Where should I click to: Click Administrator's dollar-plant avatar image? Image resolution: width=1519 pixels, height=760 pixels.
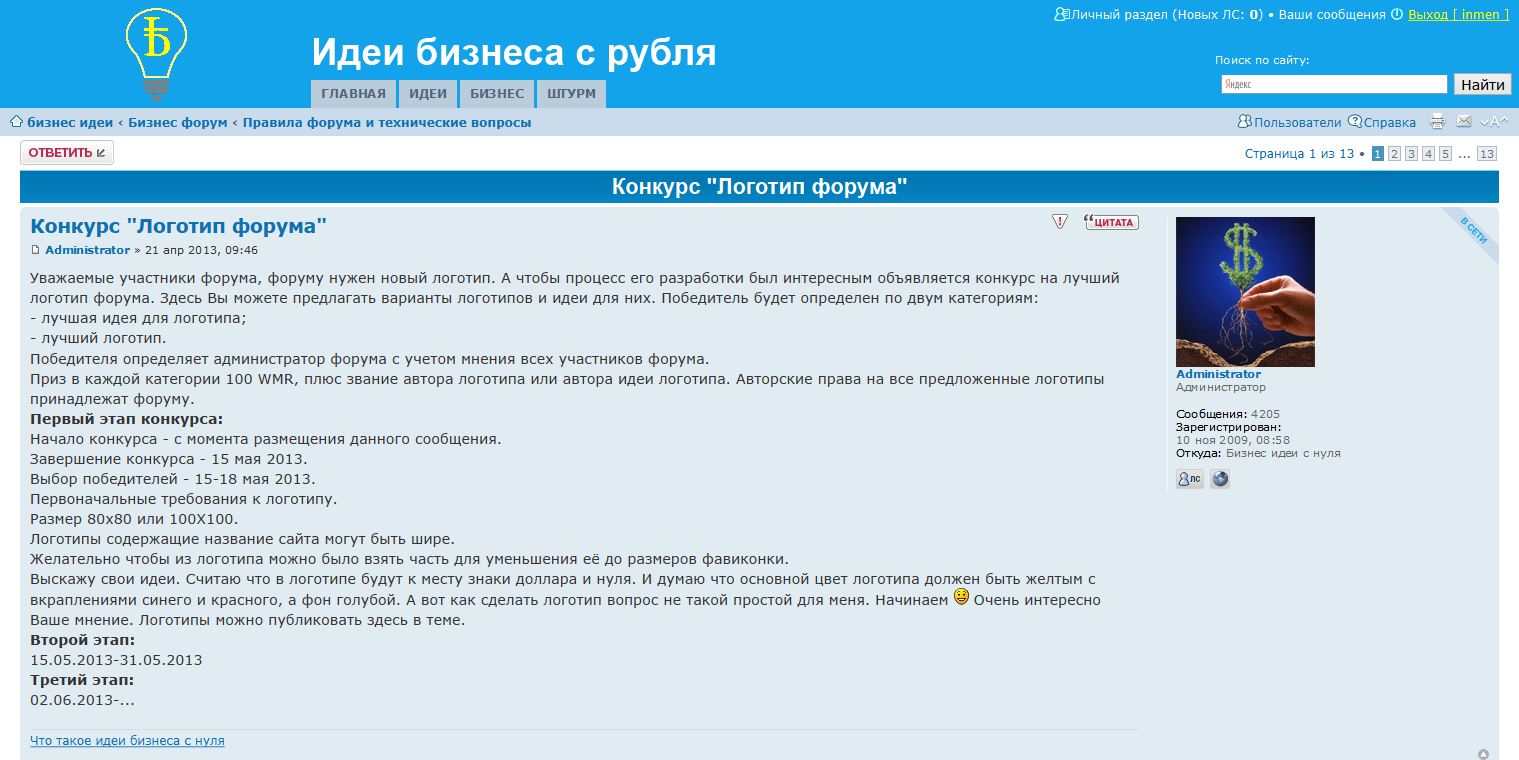[1245, 291]
